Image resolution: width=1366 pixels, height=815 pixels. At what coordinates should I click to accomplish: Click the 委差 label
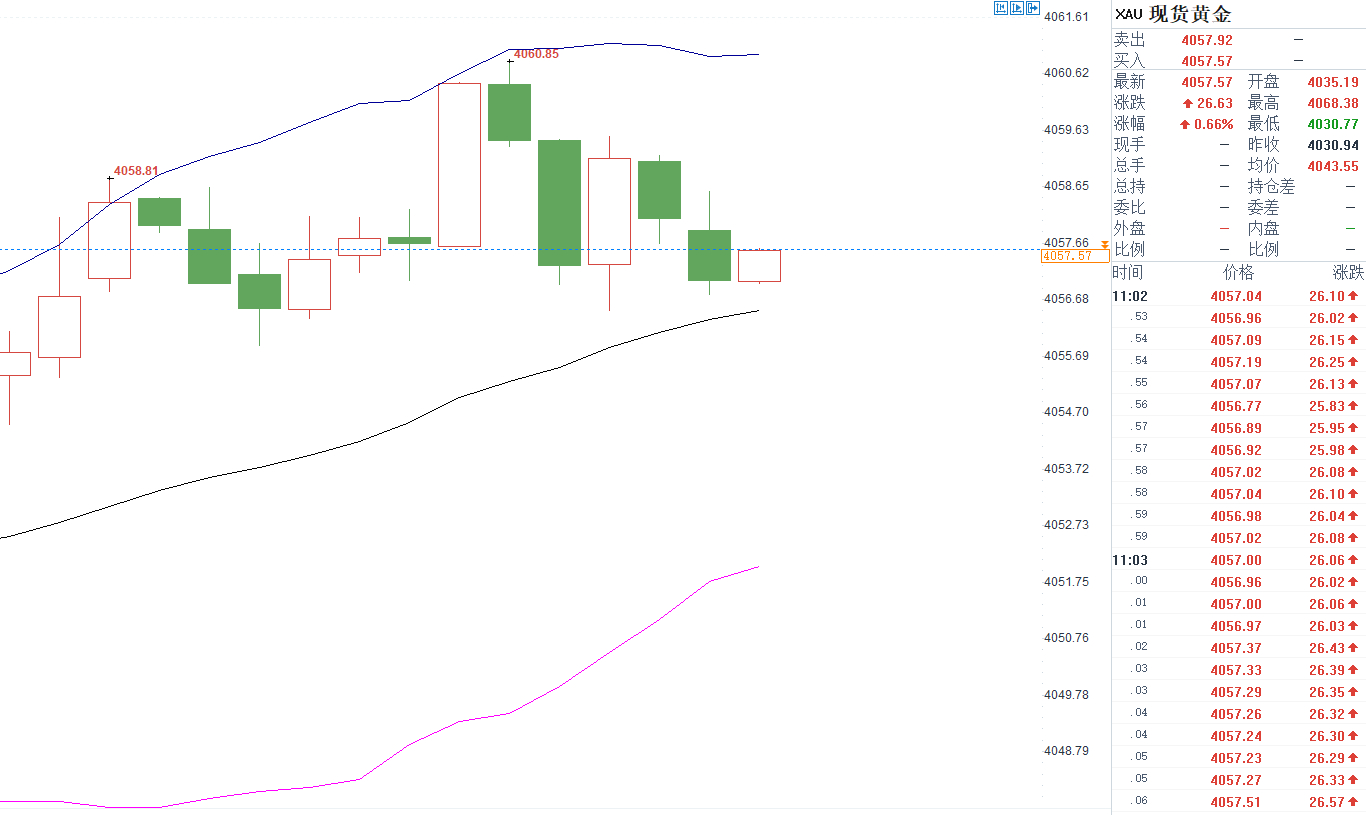pos(1263,208)
